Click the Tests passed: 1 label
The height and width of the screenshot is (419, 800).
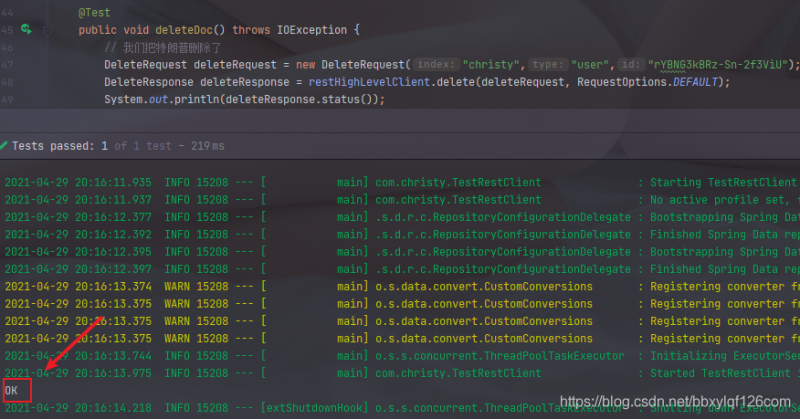click(x=60, y=146)
